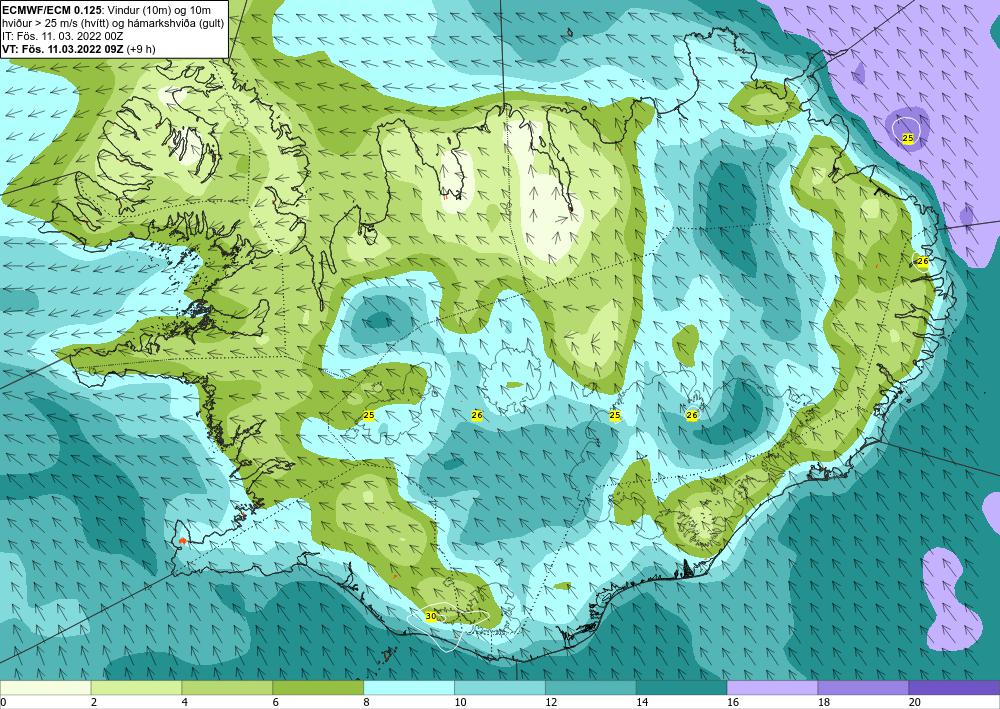This screenshot has height=709, width=1000.
Task: Click the 10–12 turquoise legend swatch
Action: pyautogui.click(x=500, y=688)
